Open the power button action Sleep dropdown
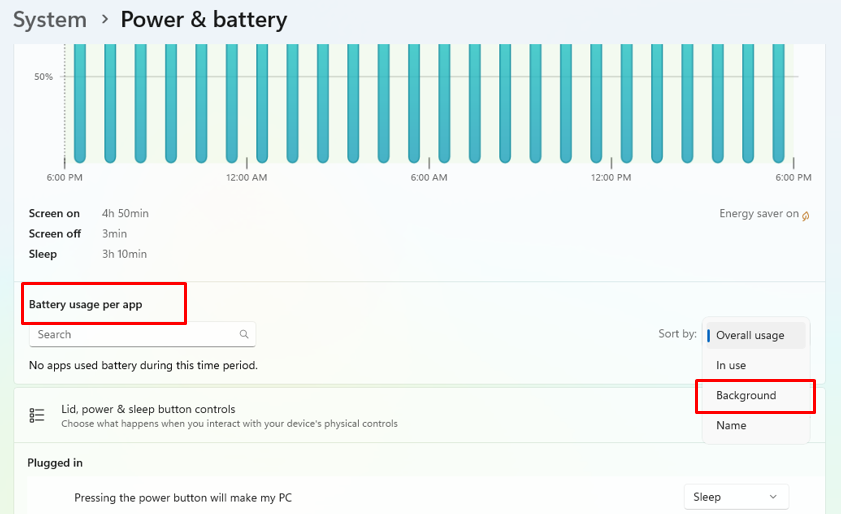841x514 pixels. 735,497
